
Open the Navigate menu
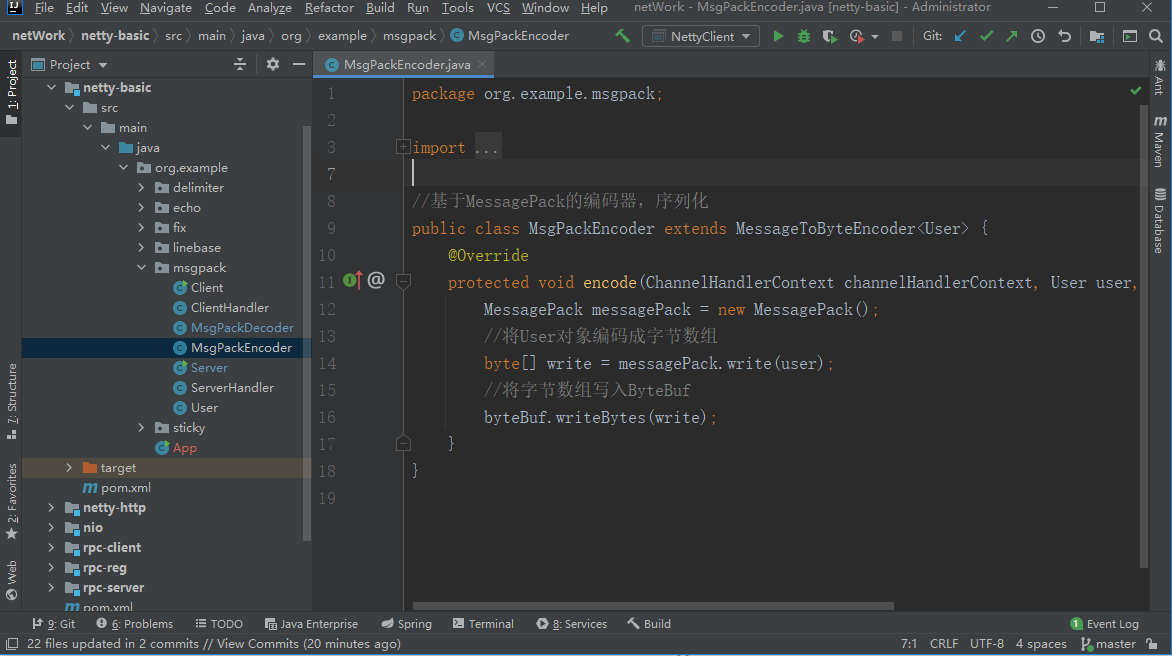166,8
